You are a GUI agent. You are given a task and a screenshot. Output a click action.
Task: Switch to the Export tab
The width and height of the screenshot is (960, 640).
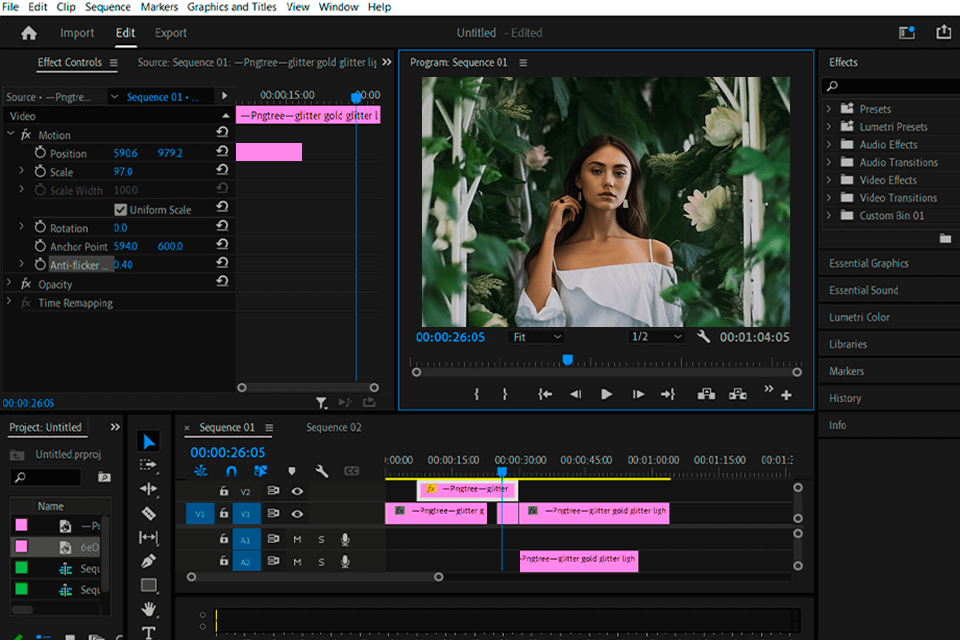pyautogui.click(x=171, y=33)
